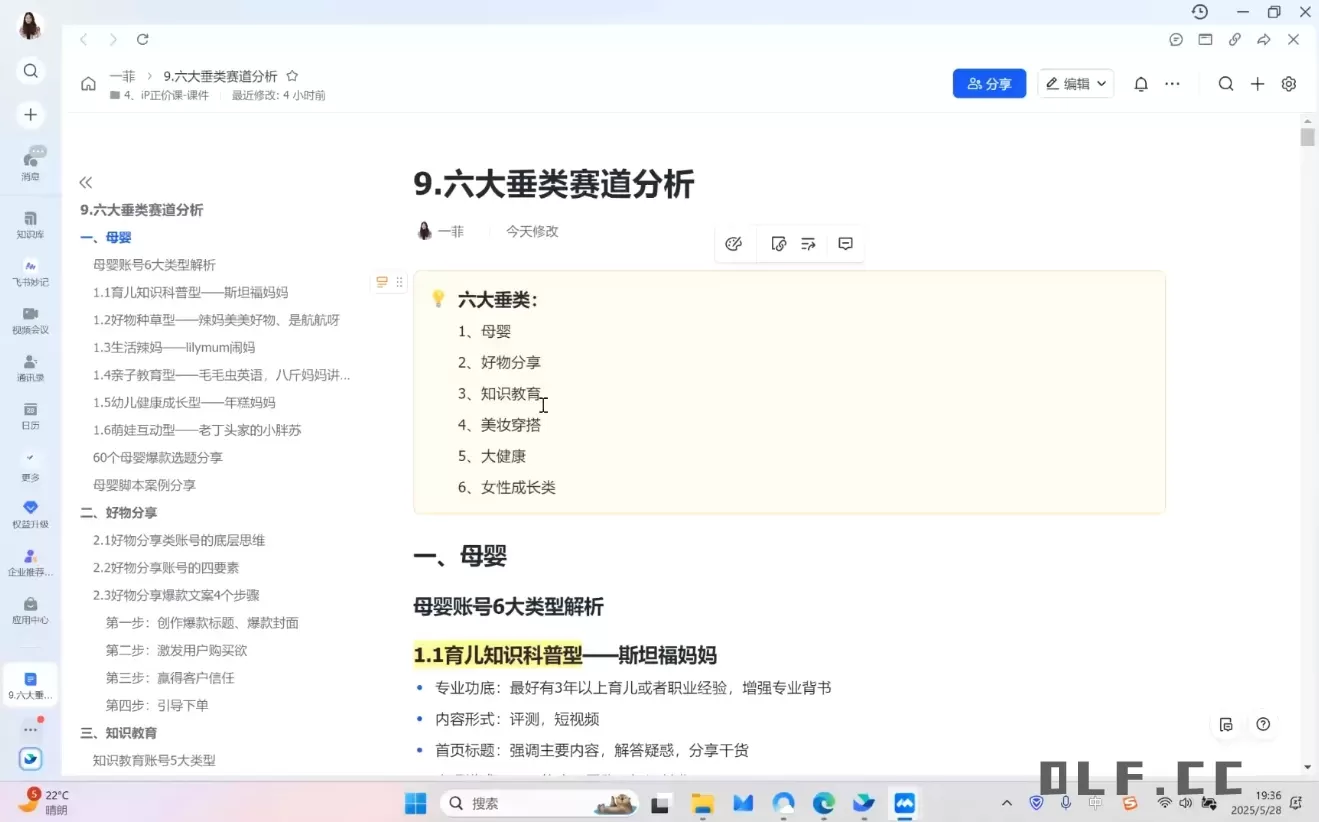Screen dimensions: 1319x822
Task: Open the 4、iP正价课-课件 breadcrumb folder
Action: 159,95
